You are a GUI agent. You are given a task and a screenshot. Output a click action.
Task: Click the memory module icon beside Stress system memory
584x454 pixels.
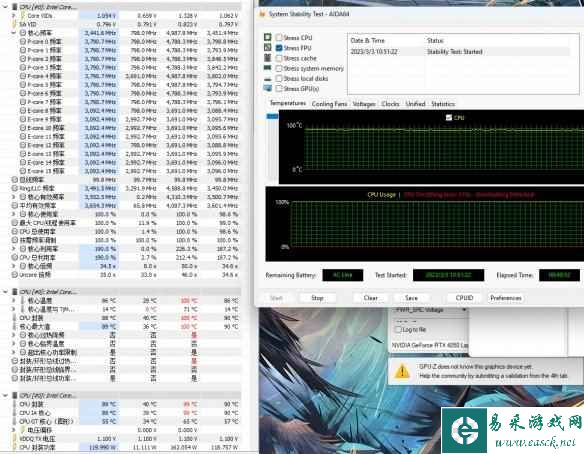(267, 68)
